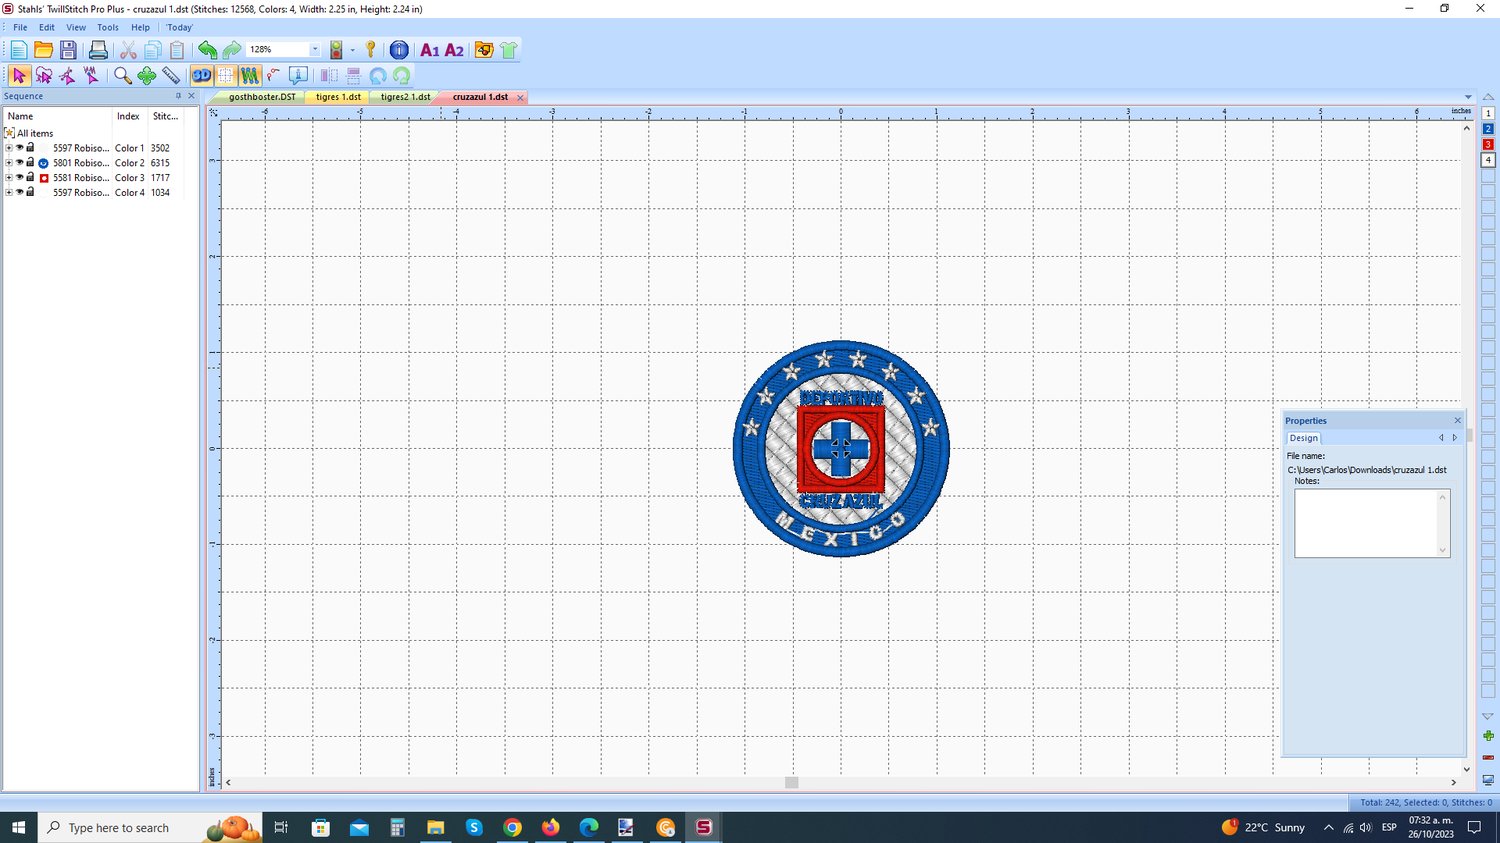1500x843 pixels.
Task: Toggle the stitch points view button
Action: pos(250,75)
